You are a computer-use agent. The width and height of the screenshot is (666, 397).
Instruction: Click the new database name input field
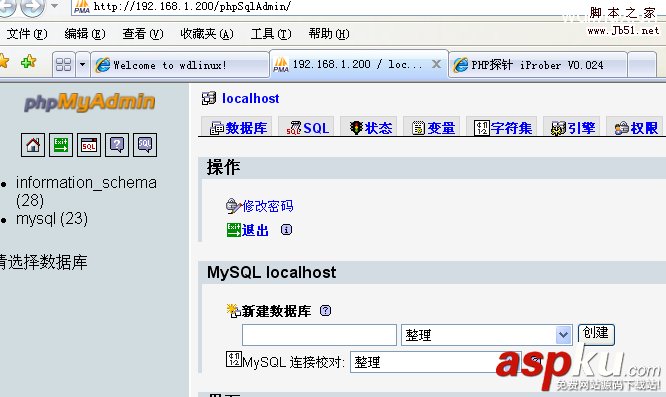click(x=319, y=335)
